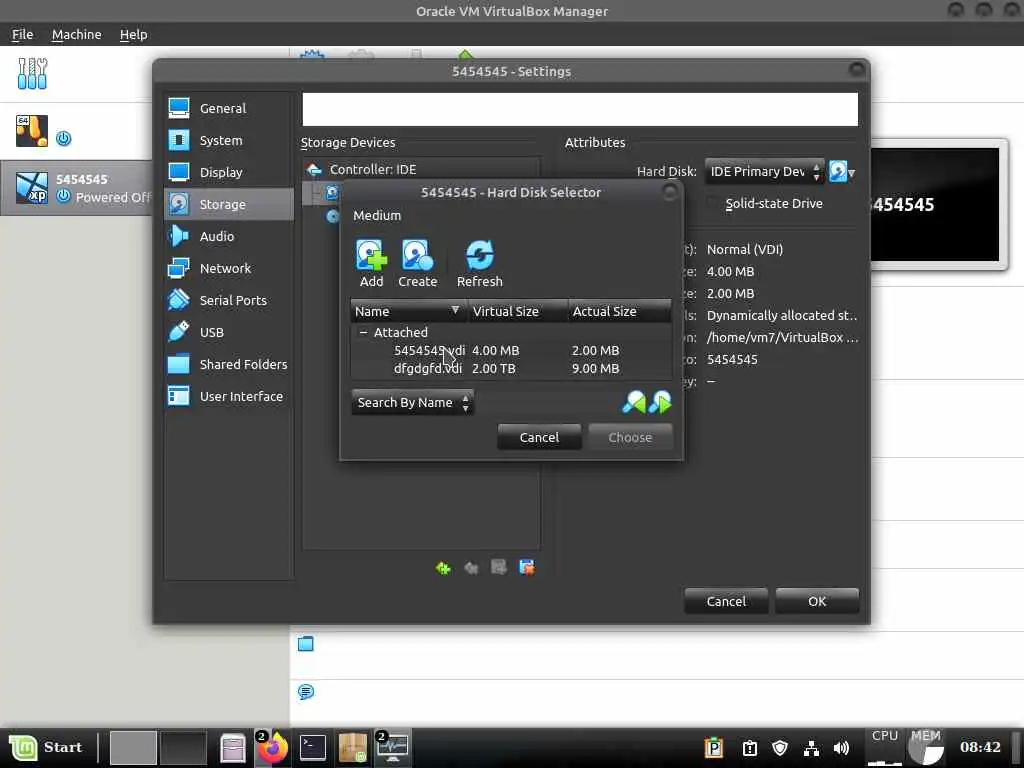Image resolution: width=1024 pixels, height=768 pixels.
Task: Open the File menu
Action: tap(22, 35)
